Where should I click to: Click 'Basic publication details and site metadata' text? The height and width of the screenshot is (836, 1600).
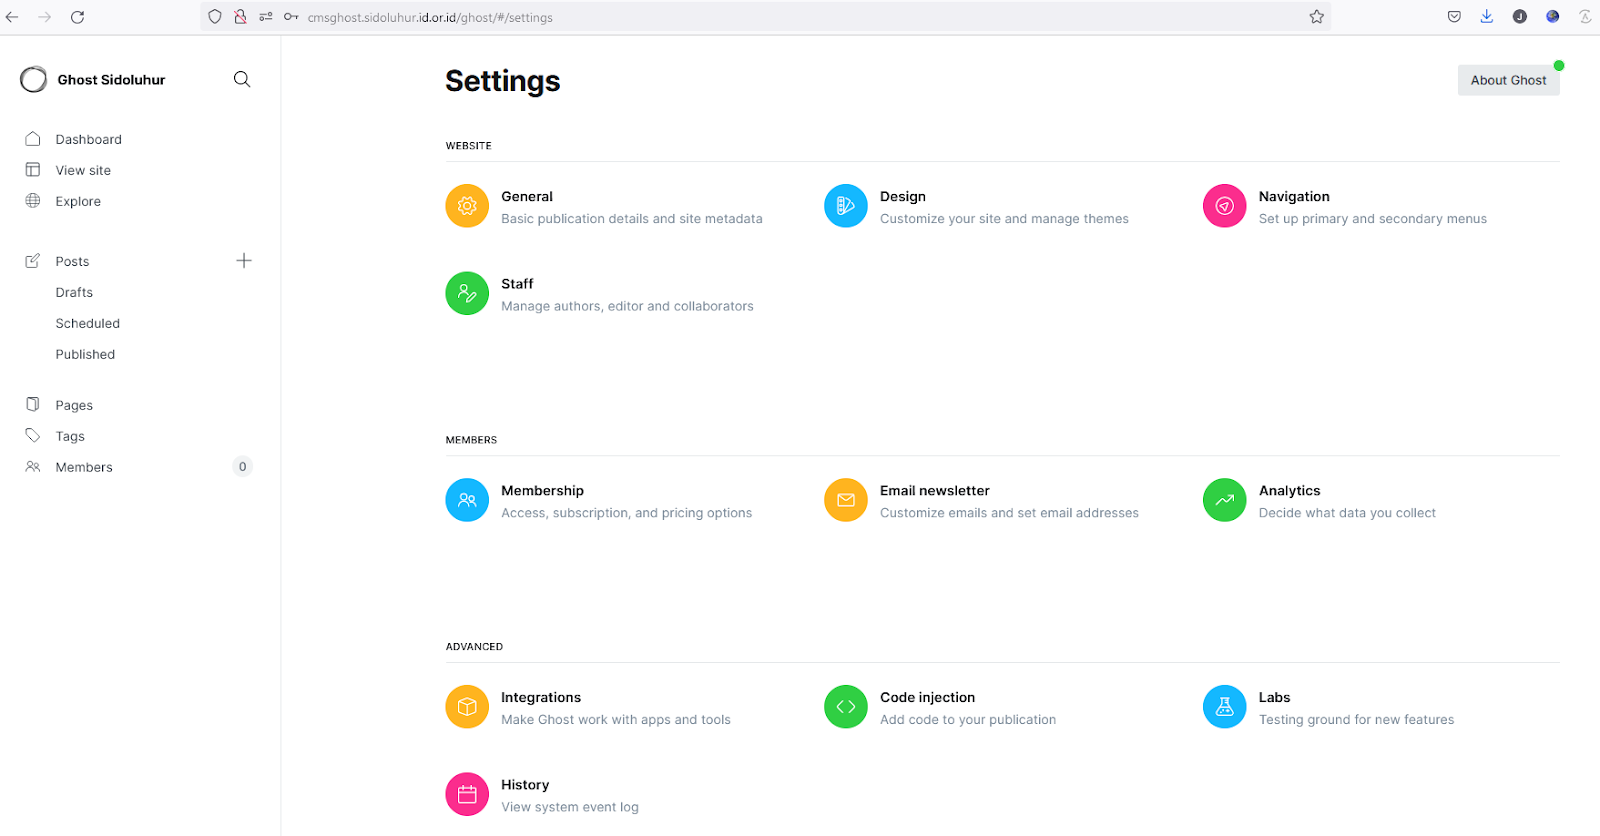[632, 219]
